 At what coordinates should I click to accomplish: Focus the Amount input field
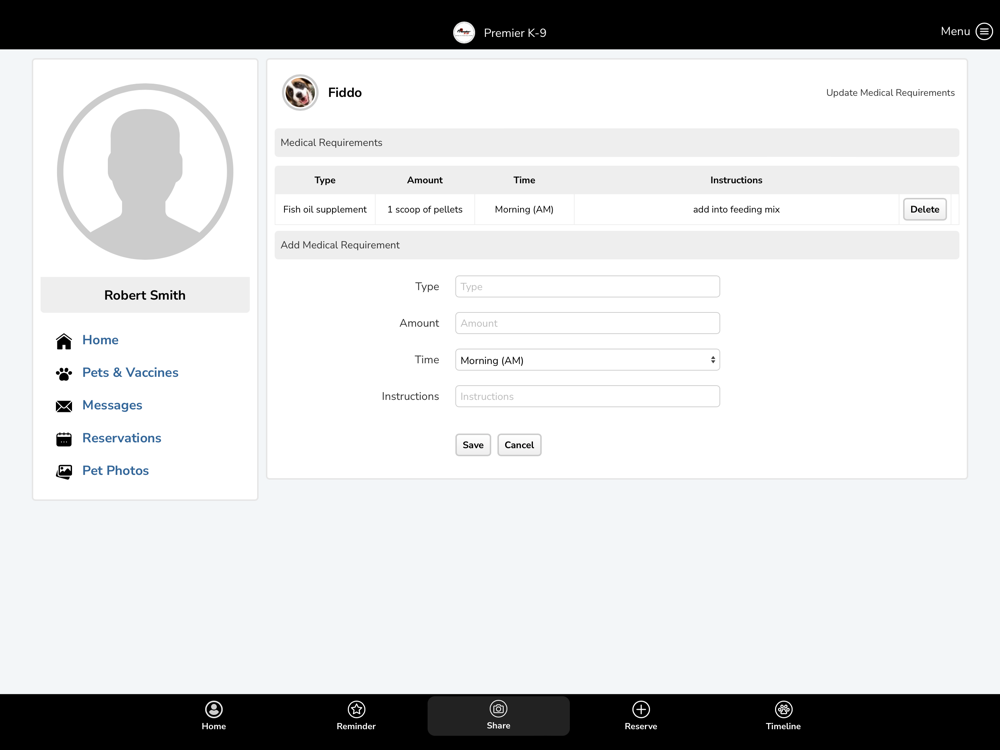(x=587, y=323)
